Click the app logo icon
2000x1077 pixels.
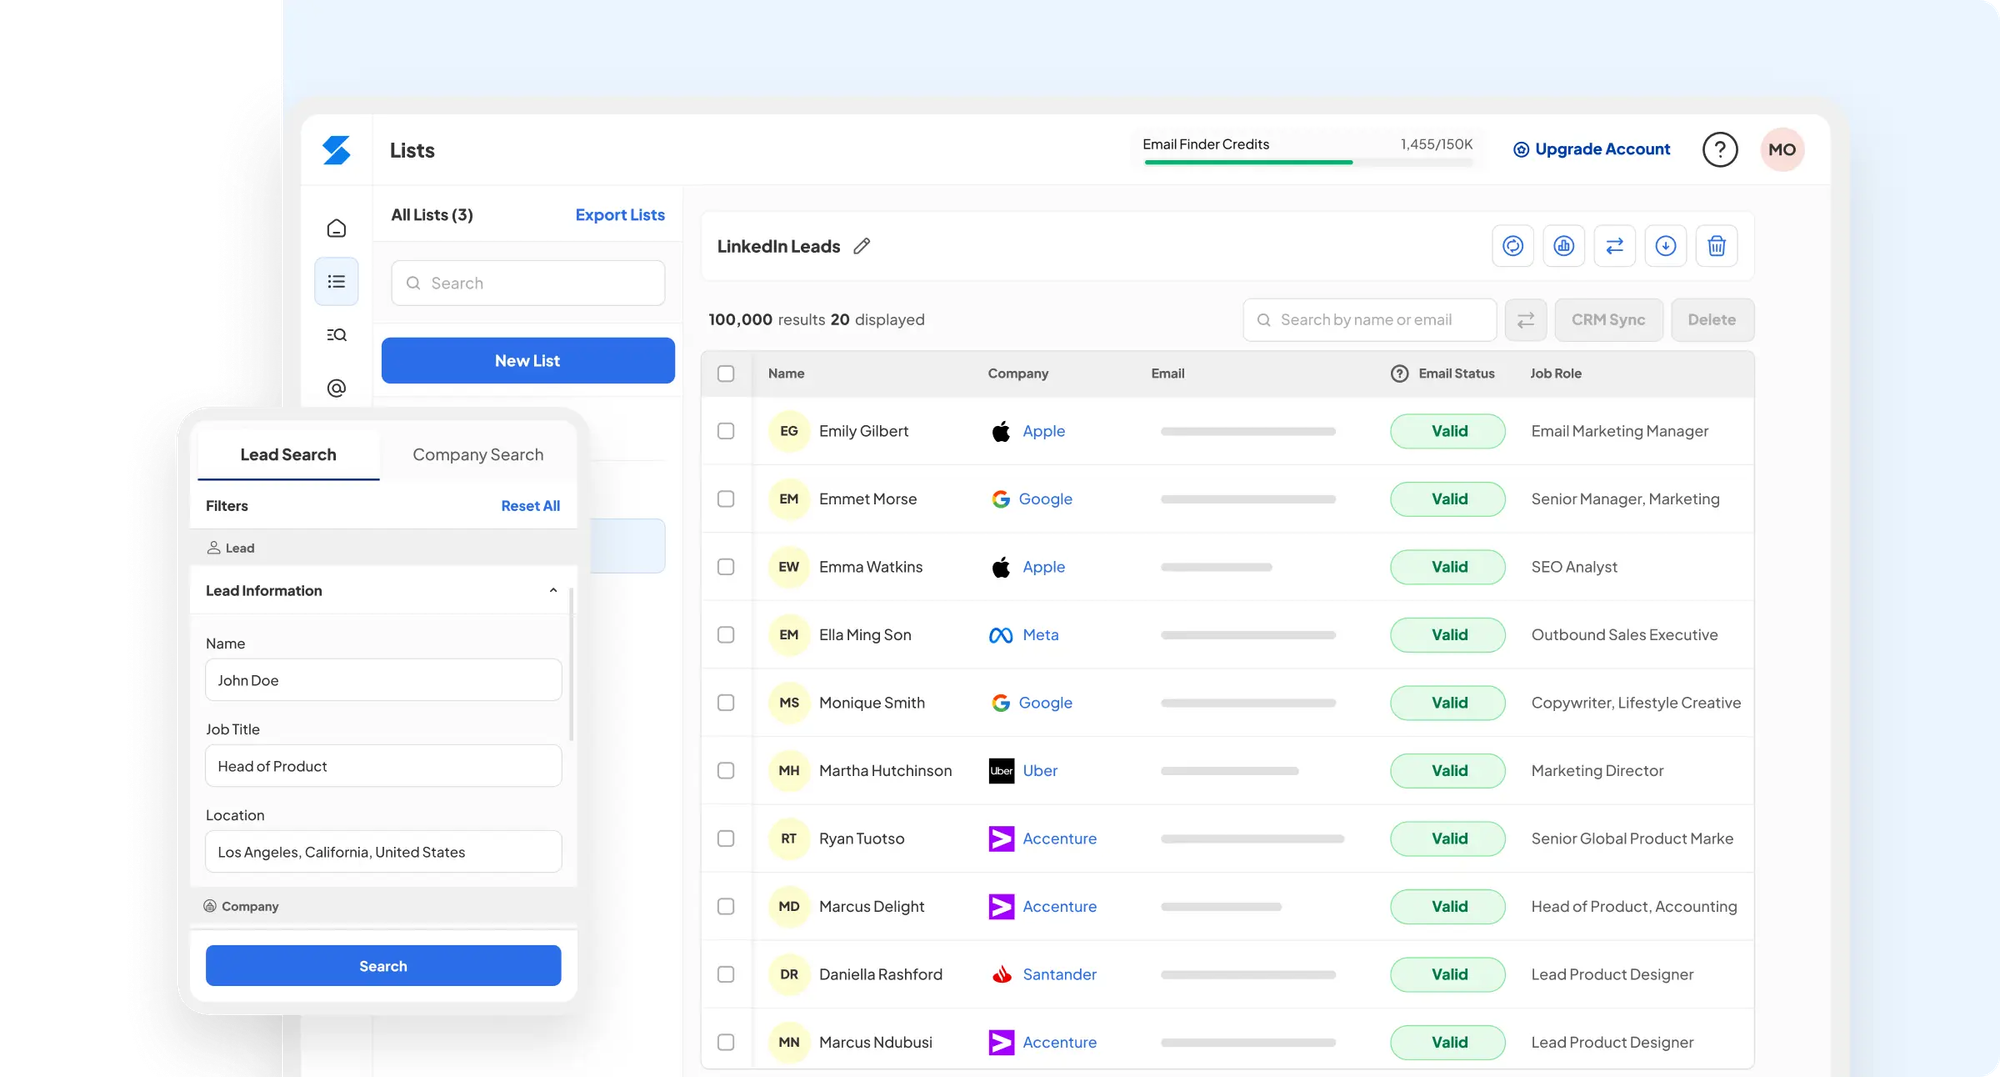pyautogui.click(x=336, y=150)
